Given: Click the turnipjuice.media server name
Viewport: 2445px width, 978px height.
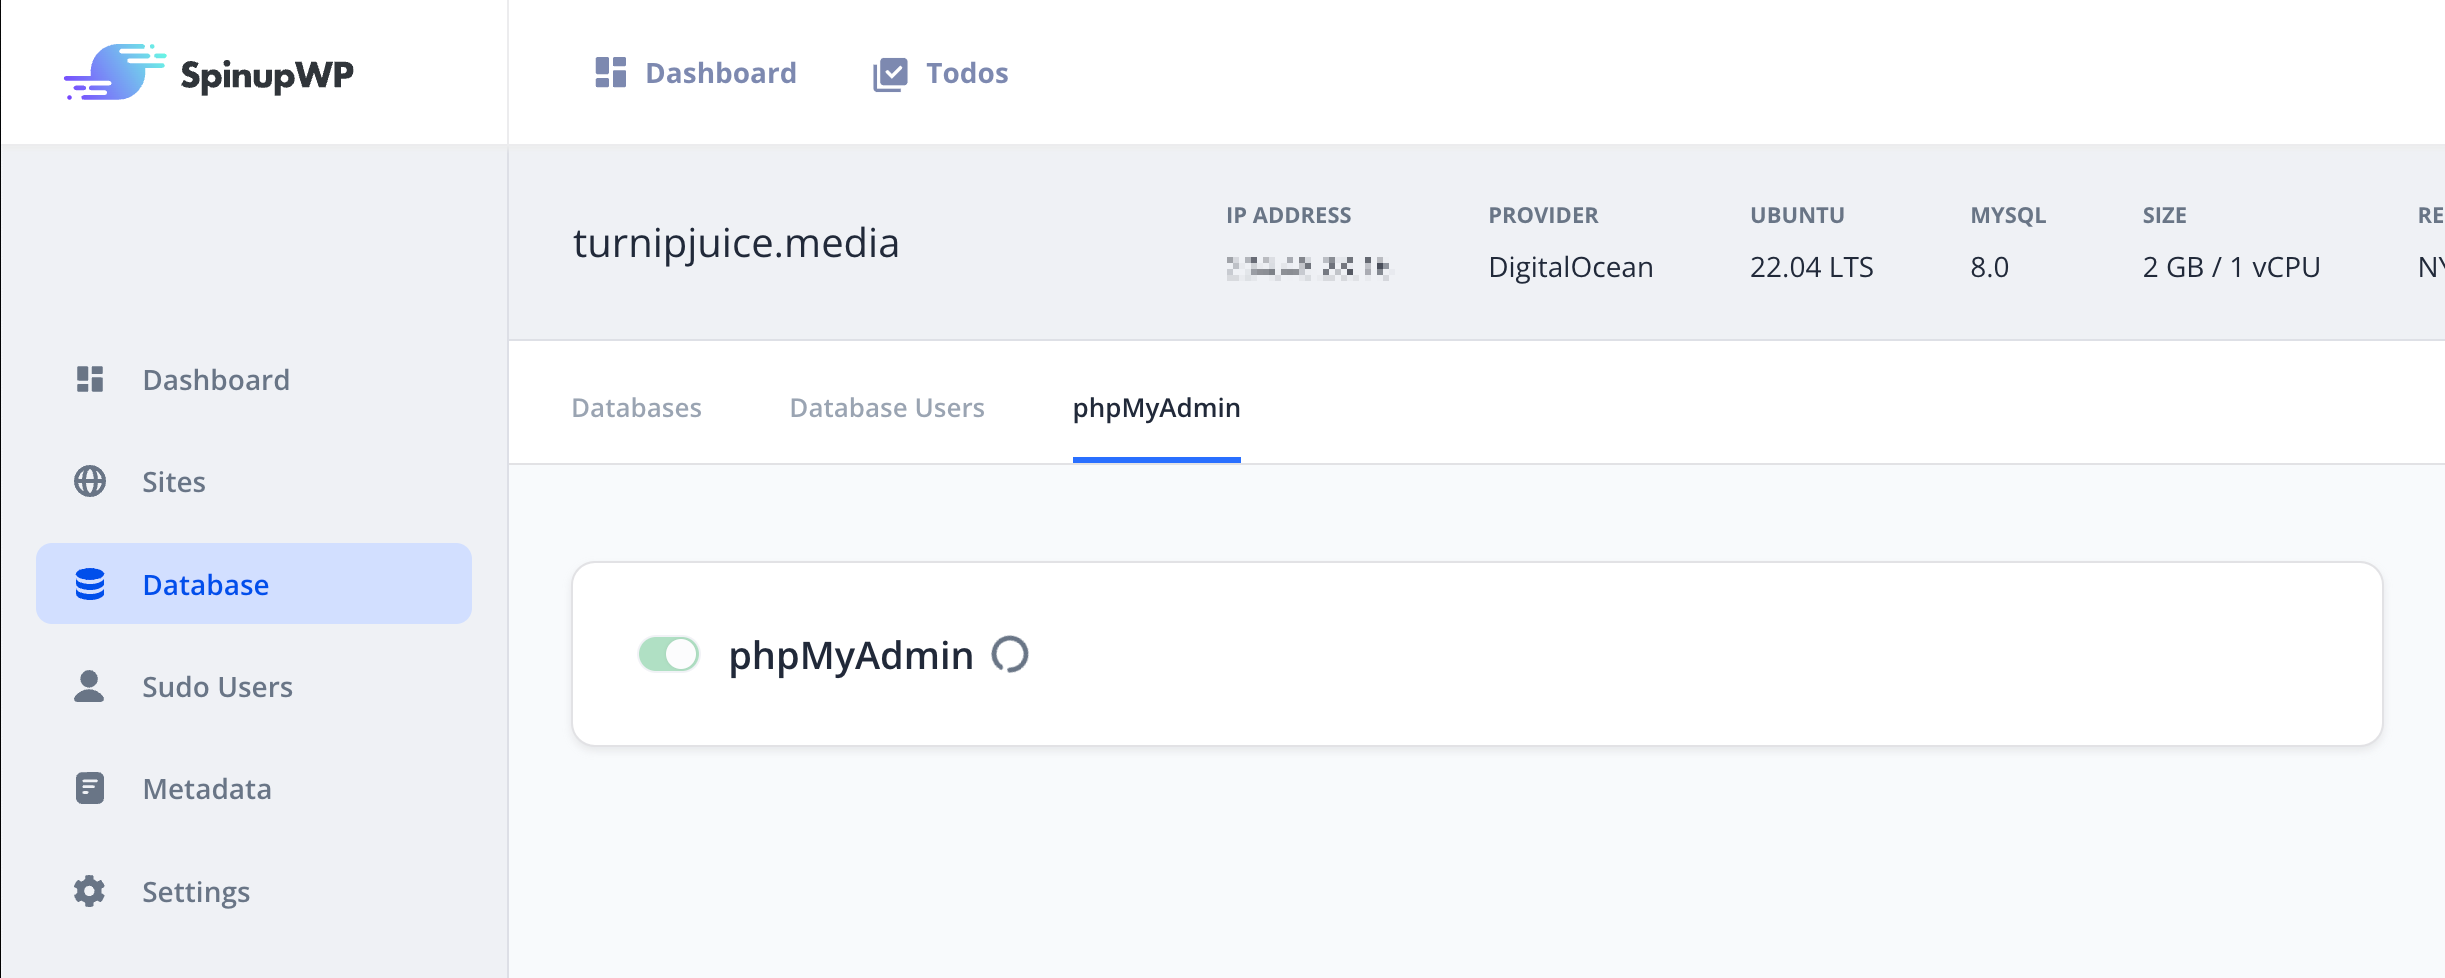Looking at the screenshot, I should coord(736,242).
